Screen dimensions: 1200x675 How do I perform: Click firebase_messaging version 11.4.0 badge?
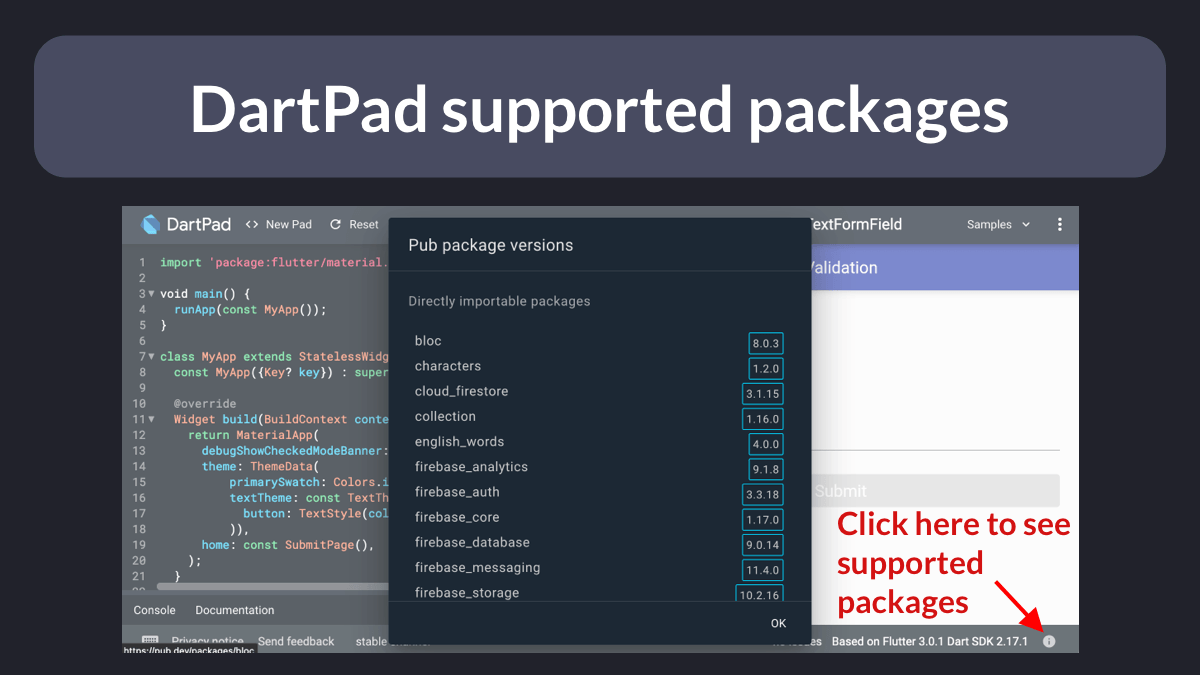[763, 570]
